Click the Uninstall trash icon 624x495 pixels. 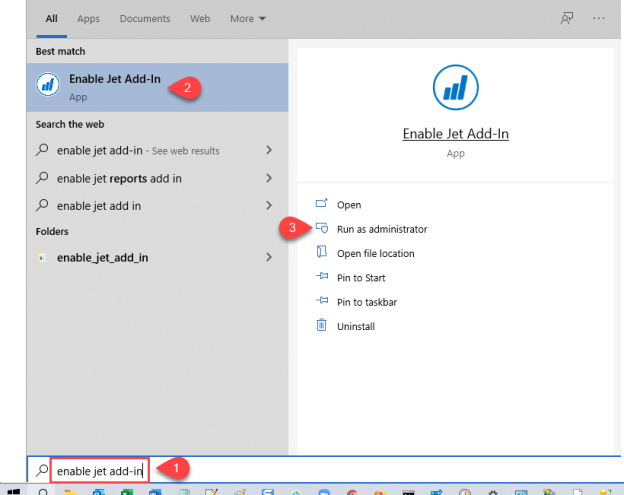pyautogui.click(x=322, y=325)
